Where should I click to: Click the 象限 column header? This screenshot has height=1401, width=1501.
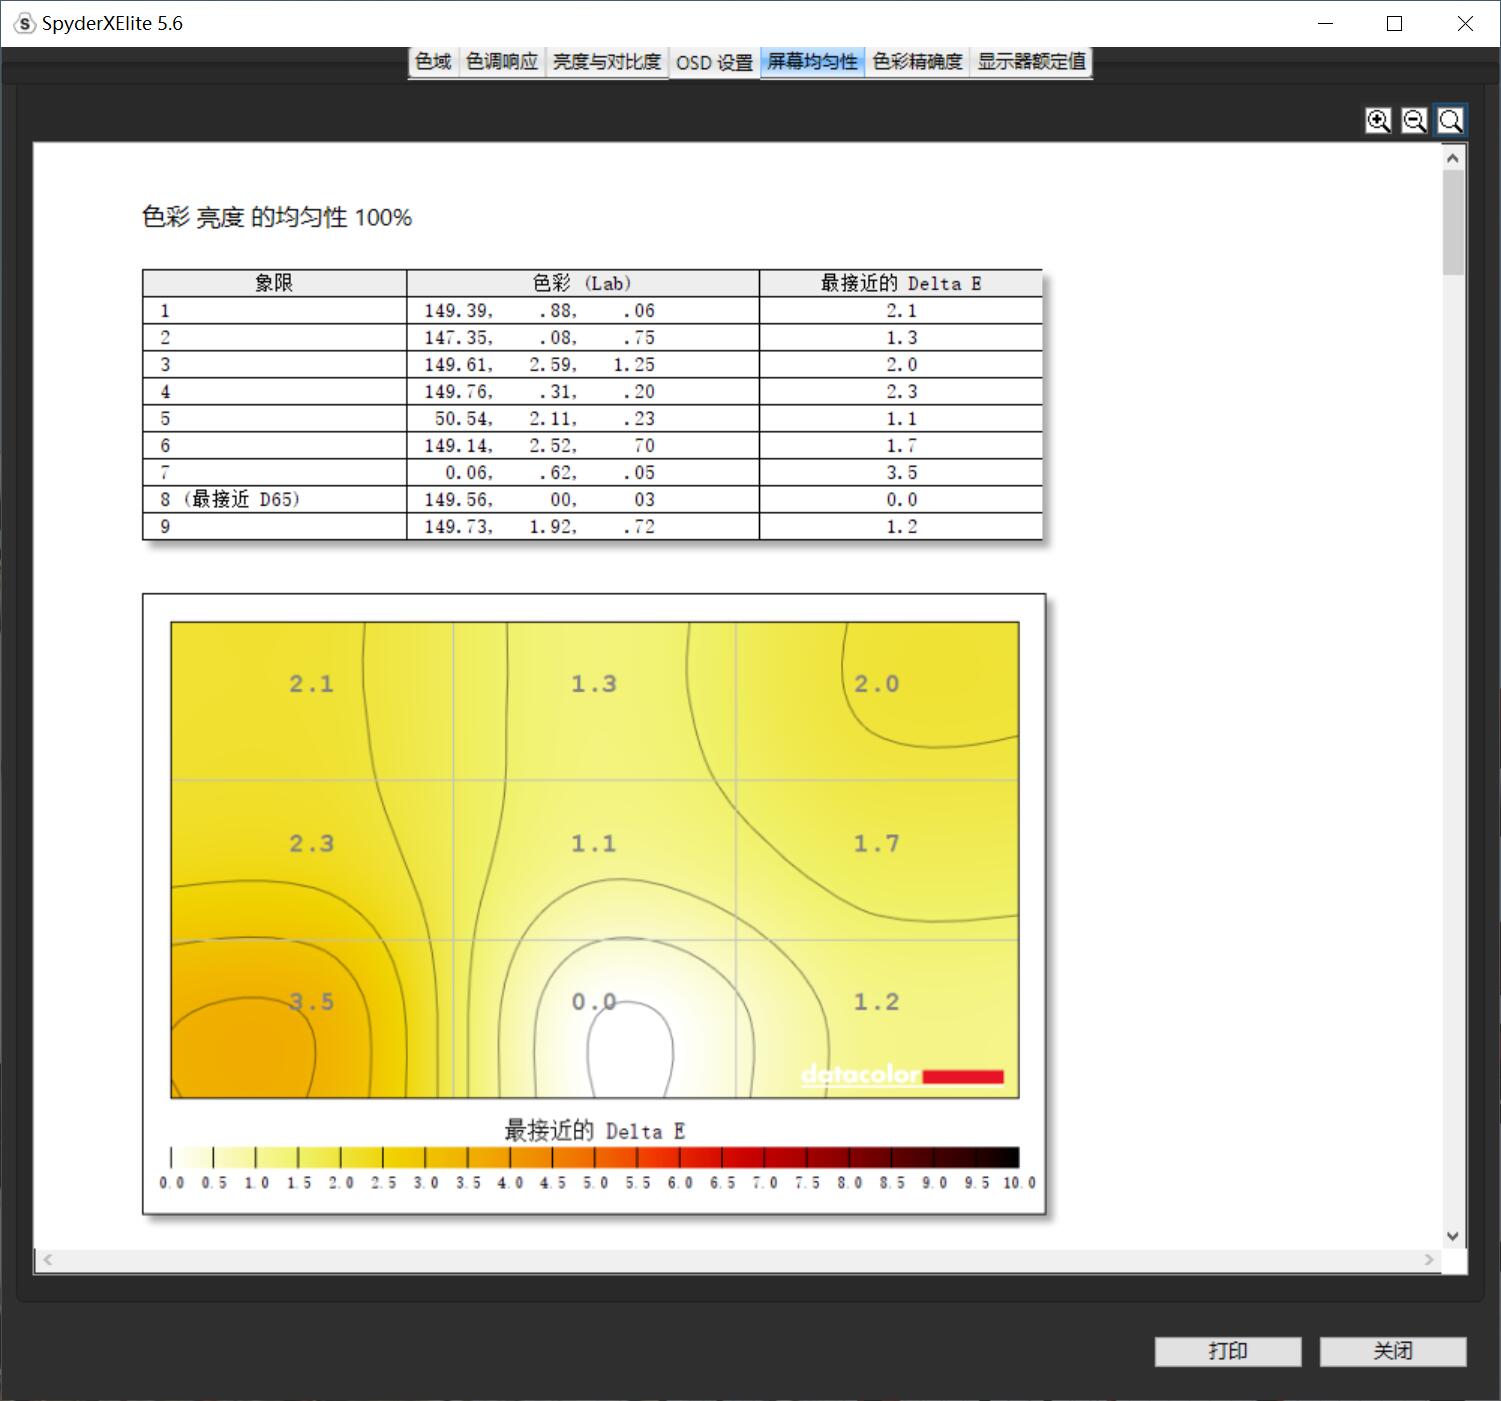coord(274,283)
